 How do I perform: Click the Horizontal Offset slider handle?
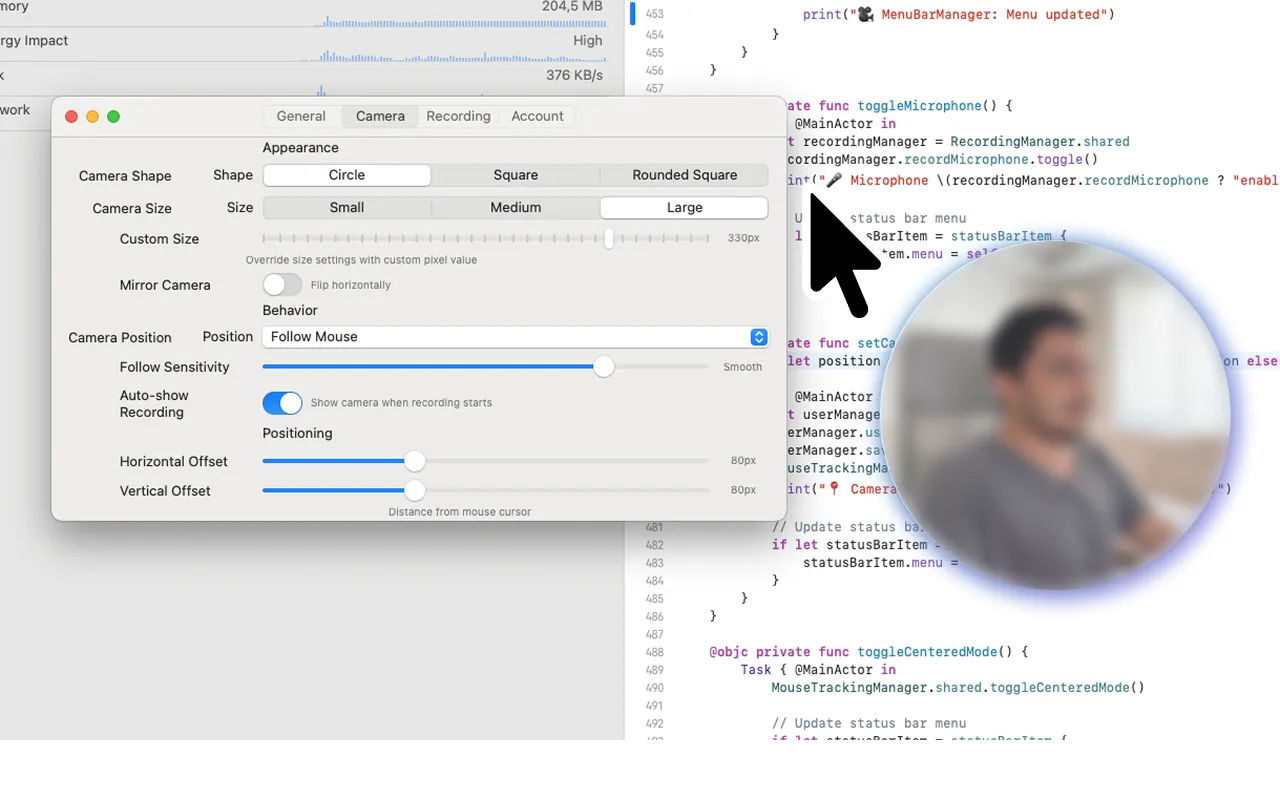pyautogui.click(x=414, y=461)
